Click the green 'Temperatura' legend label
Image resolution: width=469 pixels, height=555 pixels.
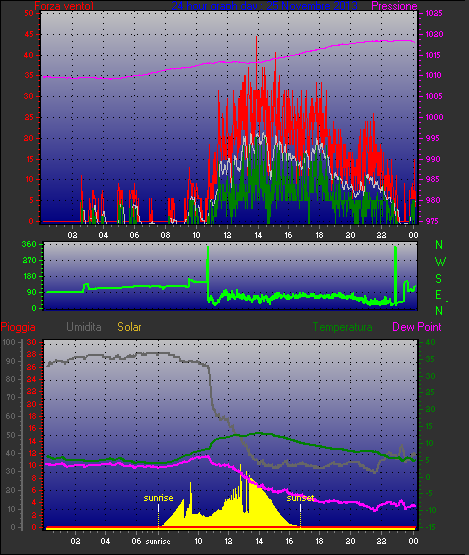click(342, 327)
